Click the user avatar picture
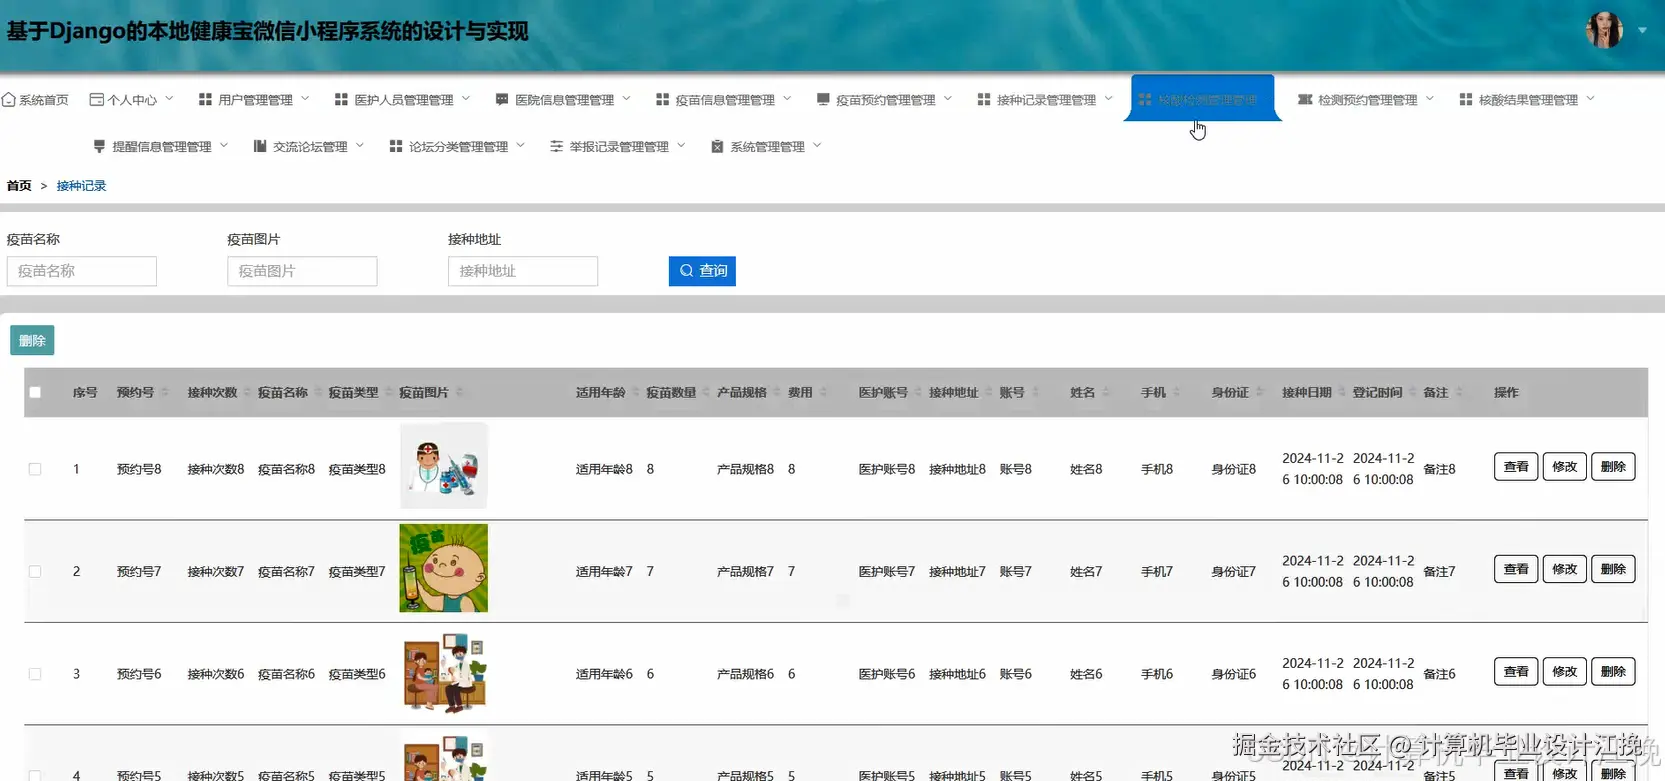The width and height of the screenshot is (1665, 781). 1604,30
